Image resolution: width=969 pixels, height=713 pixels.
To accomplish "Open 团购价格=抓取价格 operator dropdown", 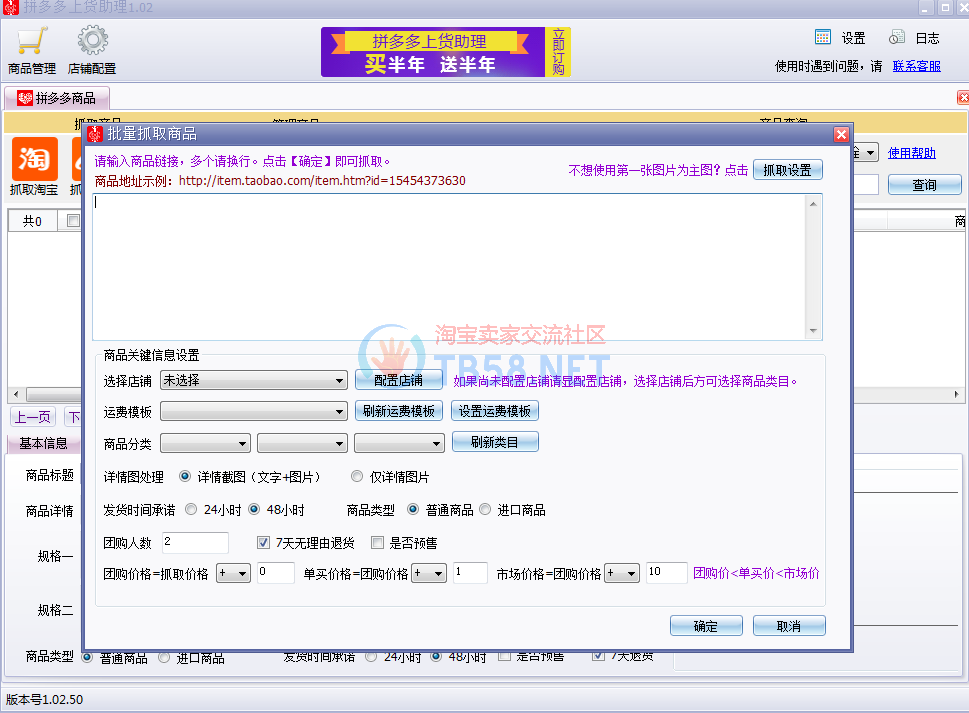I will coord(233,573).
